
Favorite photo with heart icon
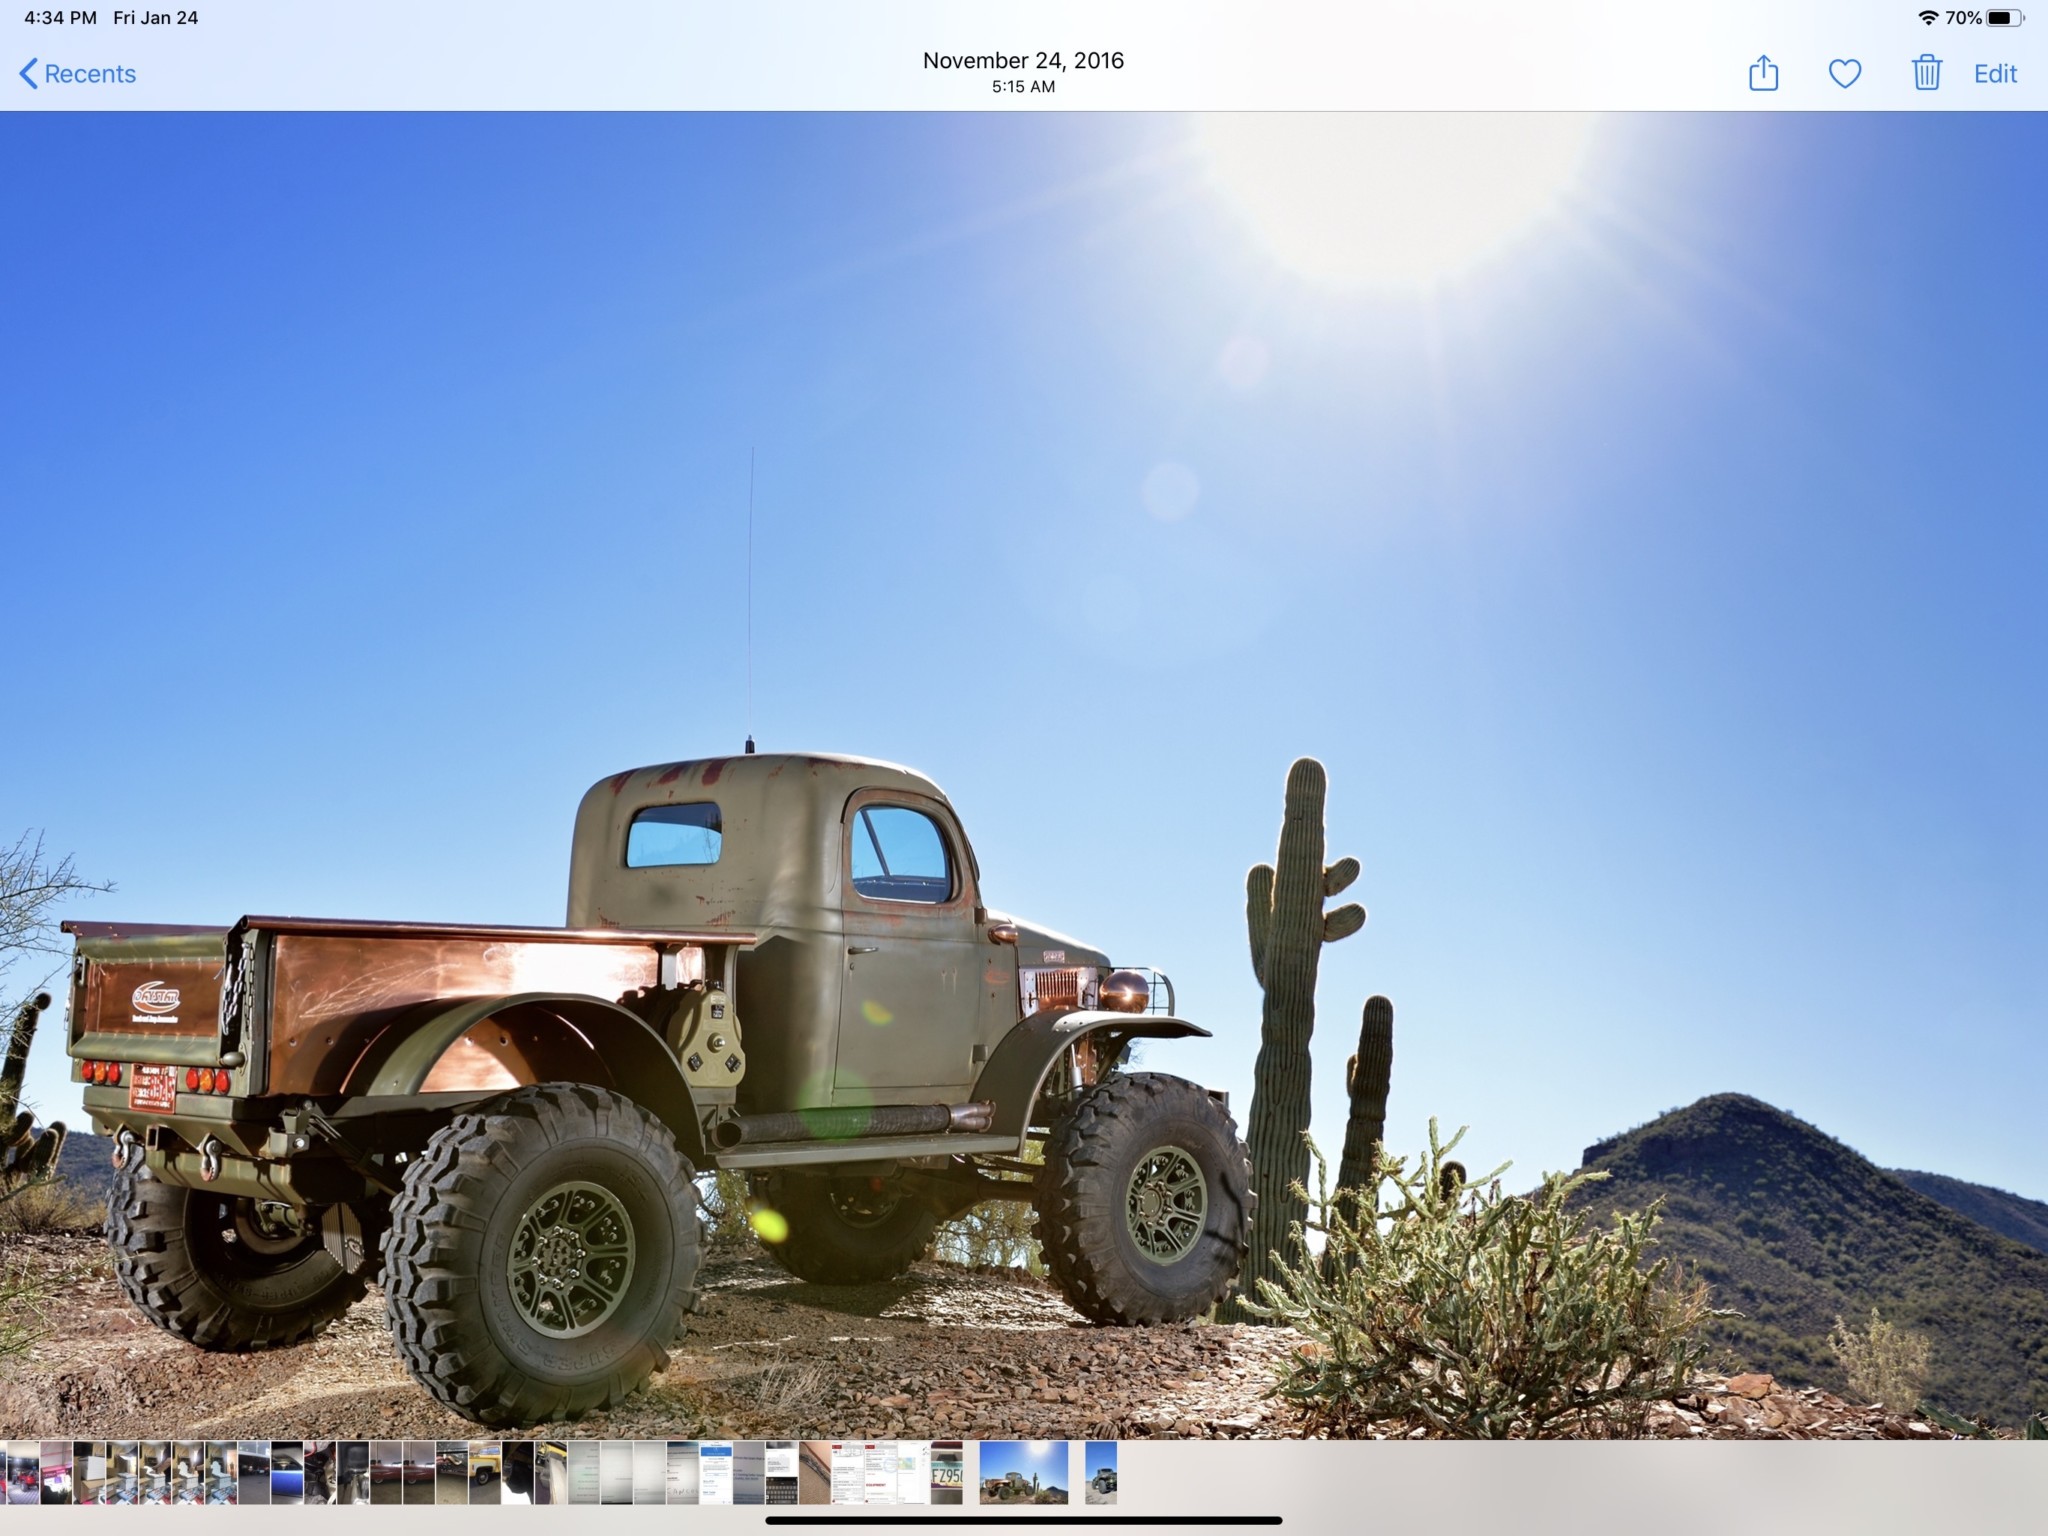coord(1844,73)
